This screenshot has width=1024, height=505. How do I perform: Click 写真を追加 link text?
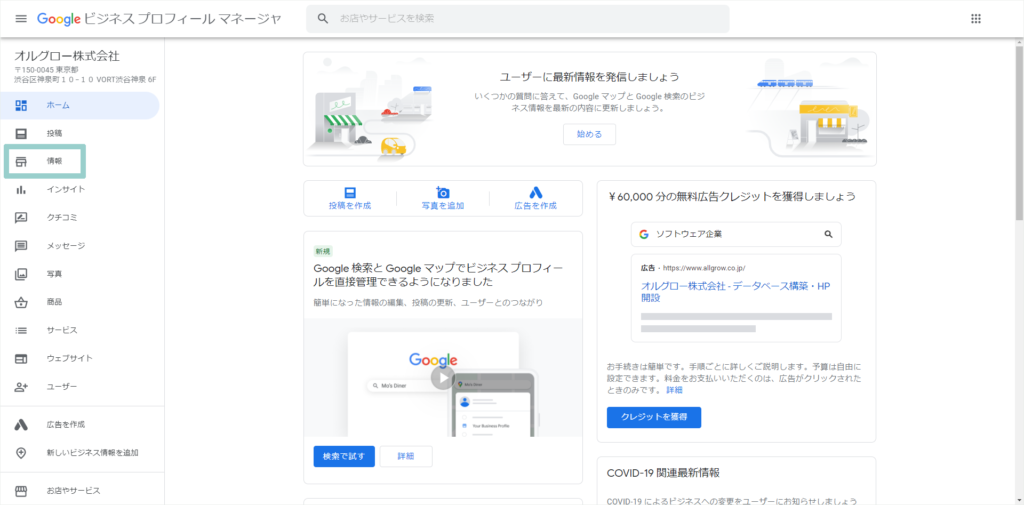point(443,206)
